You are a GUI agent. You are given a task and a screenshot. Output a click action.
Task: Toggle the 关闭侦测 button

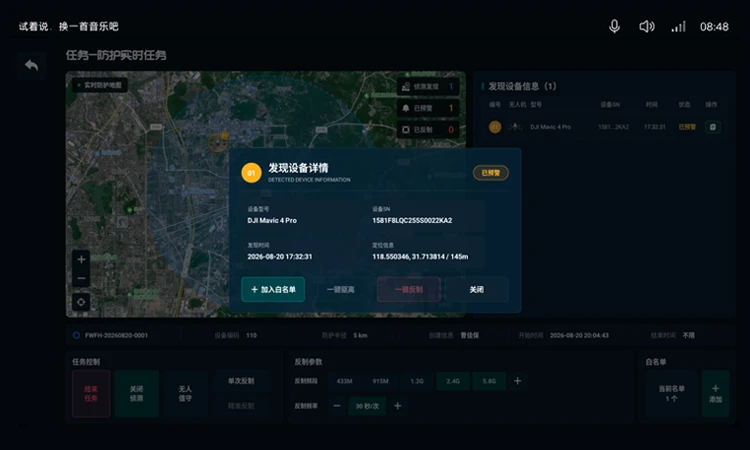[x=136, y=394]
